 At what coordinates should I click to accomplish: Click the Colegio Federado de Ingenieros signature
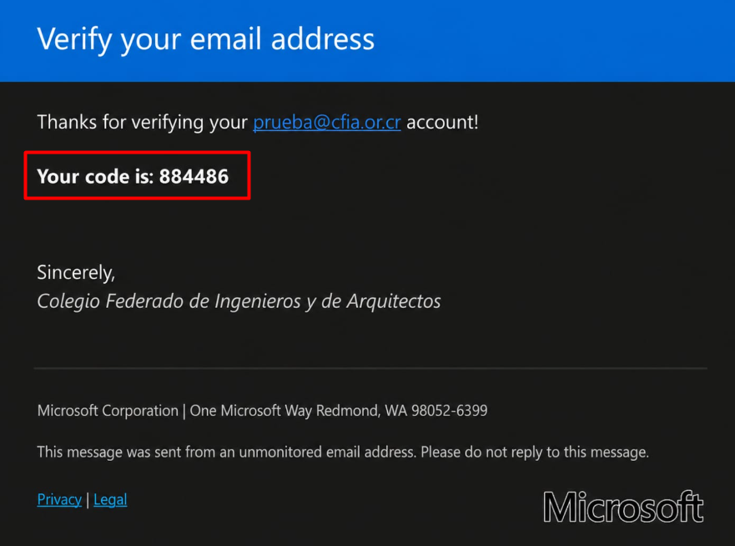pyautogui.click(x=239, y=301)
